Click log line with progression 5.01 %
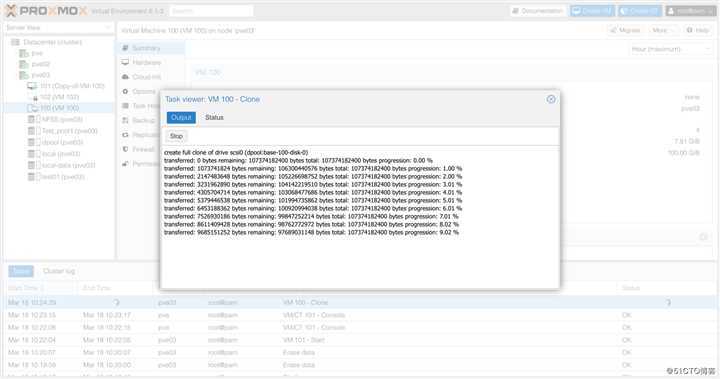Screen dimensions: 720x379 click(x=313, y=200)
